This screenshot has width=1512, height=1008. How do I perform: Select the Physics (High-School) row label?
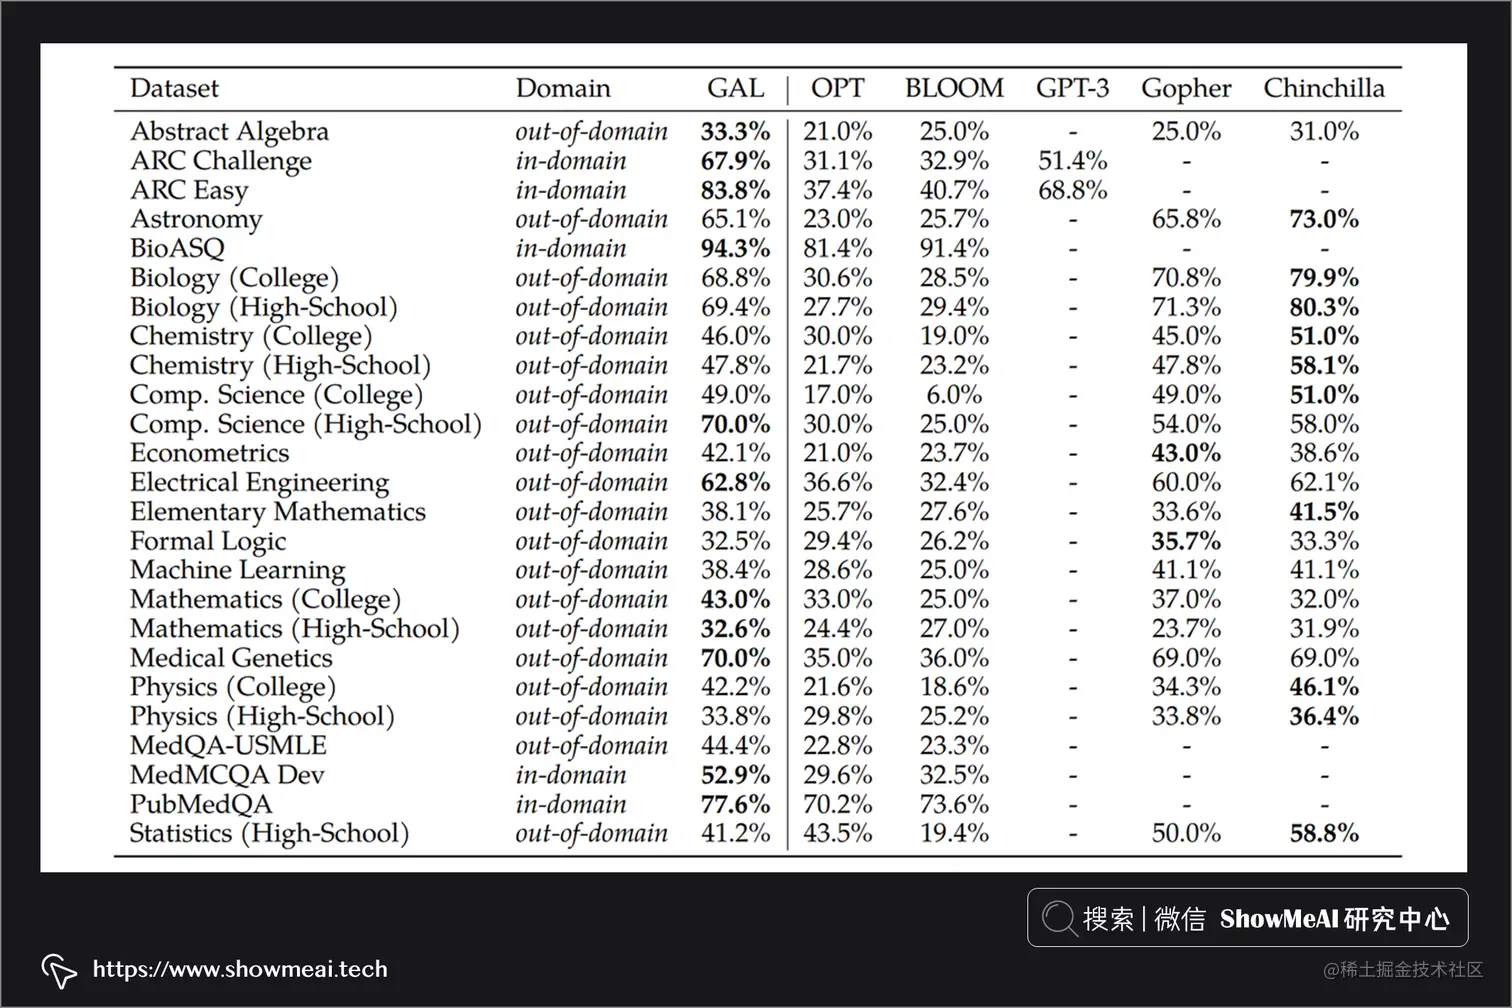pos(262,717)
